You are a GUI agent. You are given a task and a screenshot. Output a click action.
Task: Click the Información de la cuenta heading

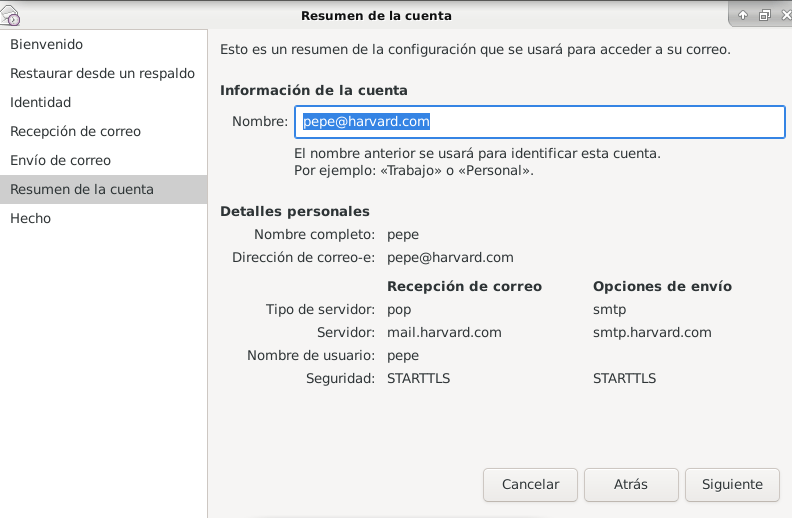click(314, 91)
